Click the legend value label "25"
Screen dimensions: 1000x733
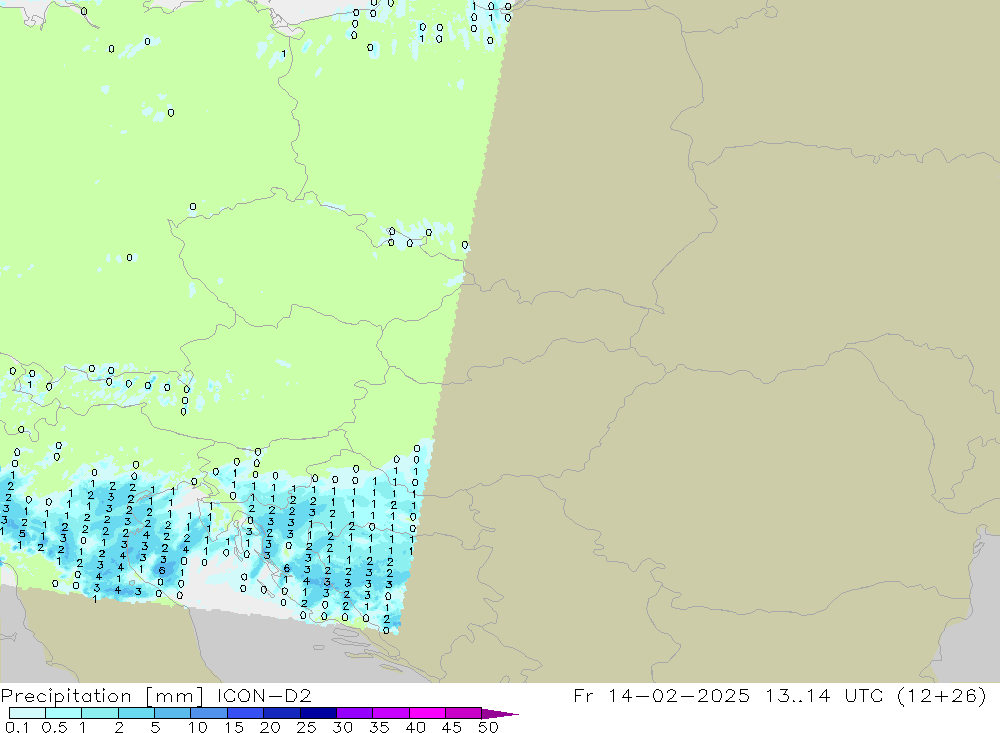point(306,727)
